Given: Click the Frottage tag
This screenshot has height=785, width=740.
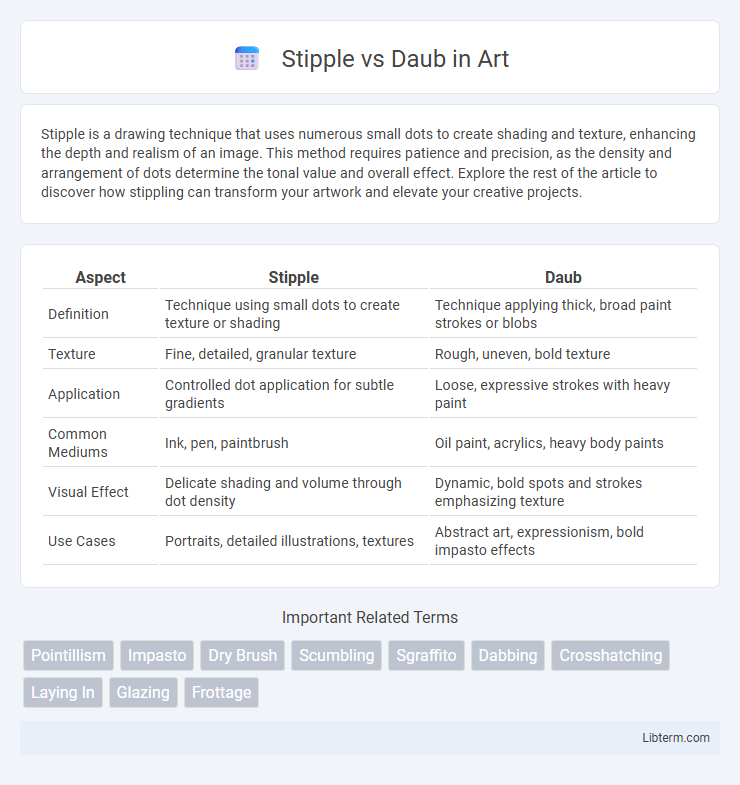Looking at the screenshot, I should point(221,692).
